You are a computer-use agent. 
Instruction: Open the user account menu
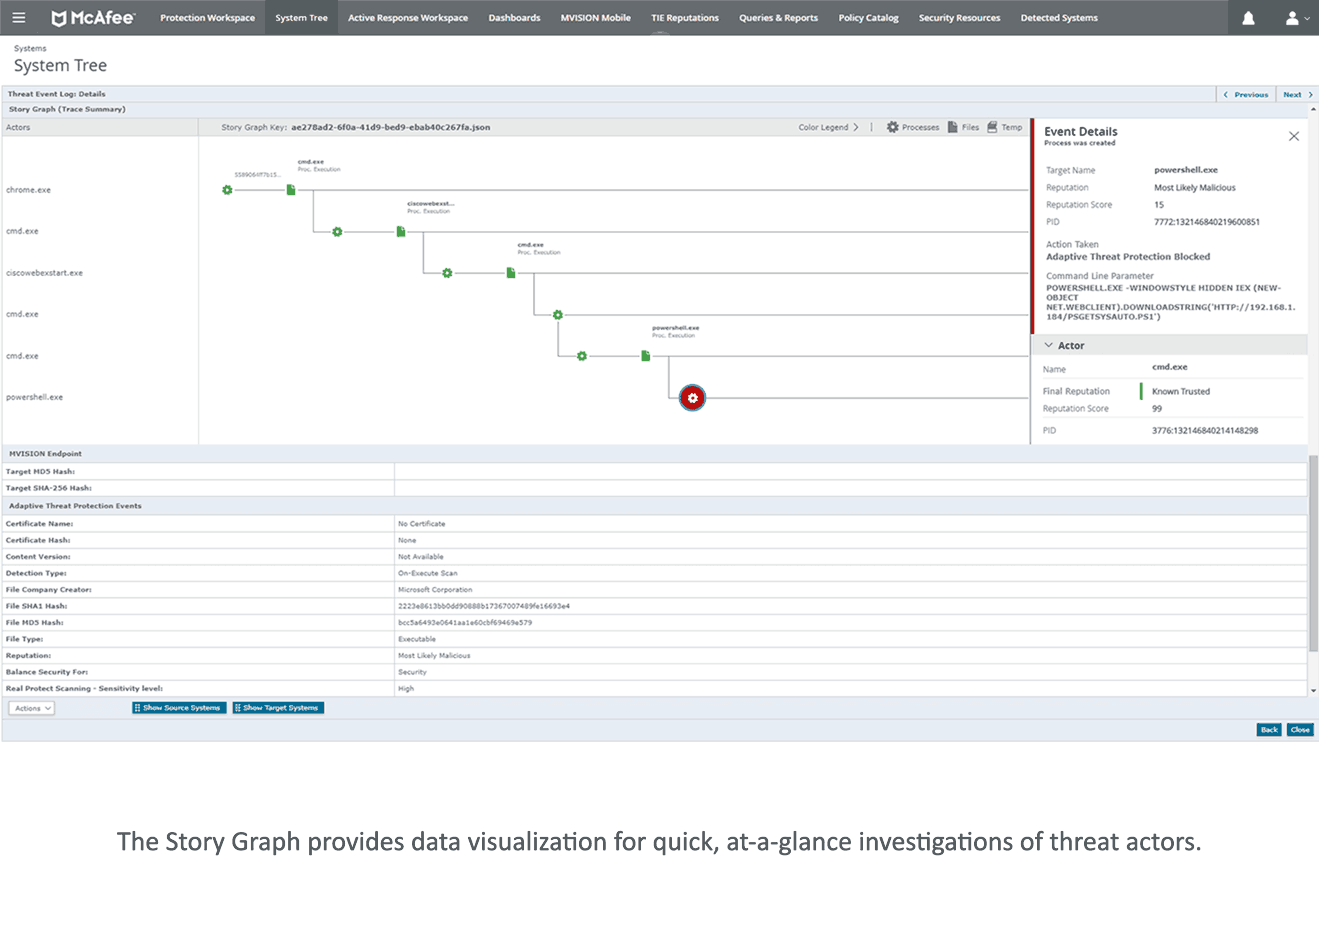point(1296,18)
